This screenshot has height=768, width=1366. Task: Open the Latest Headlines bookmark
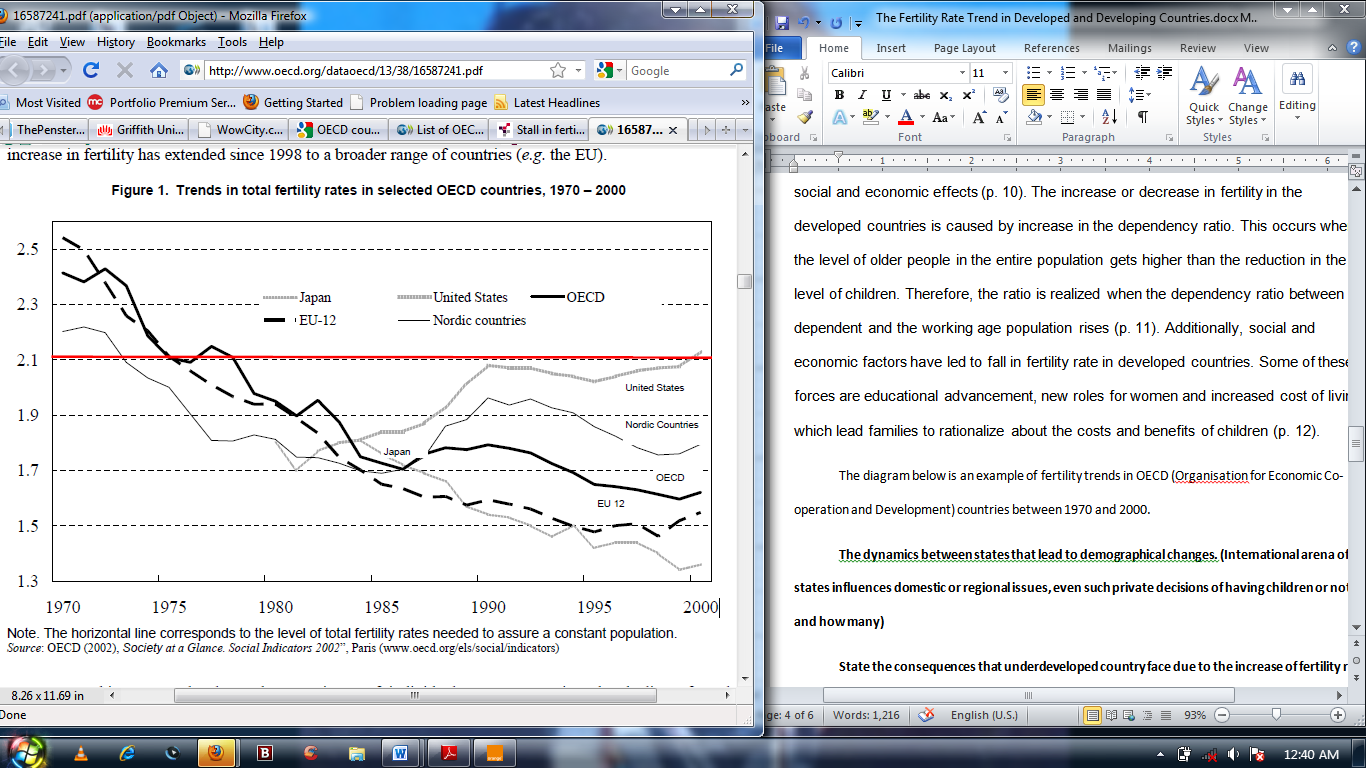[x=547, y=102]
